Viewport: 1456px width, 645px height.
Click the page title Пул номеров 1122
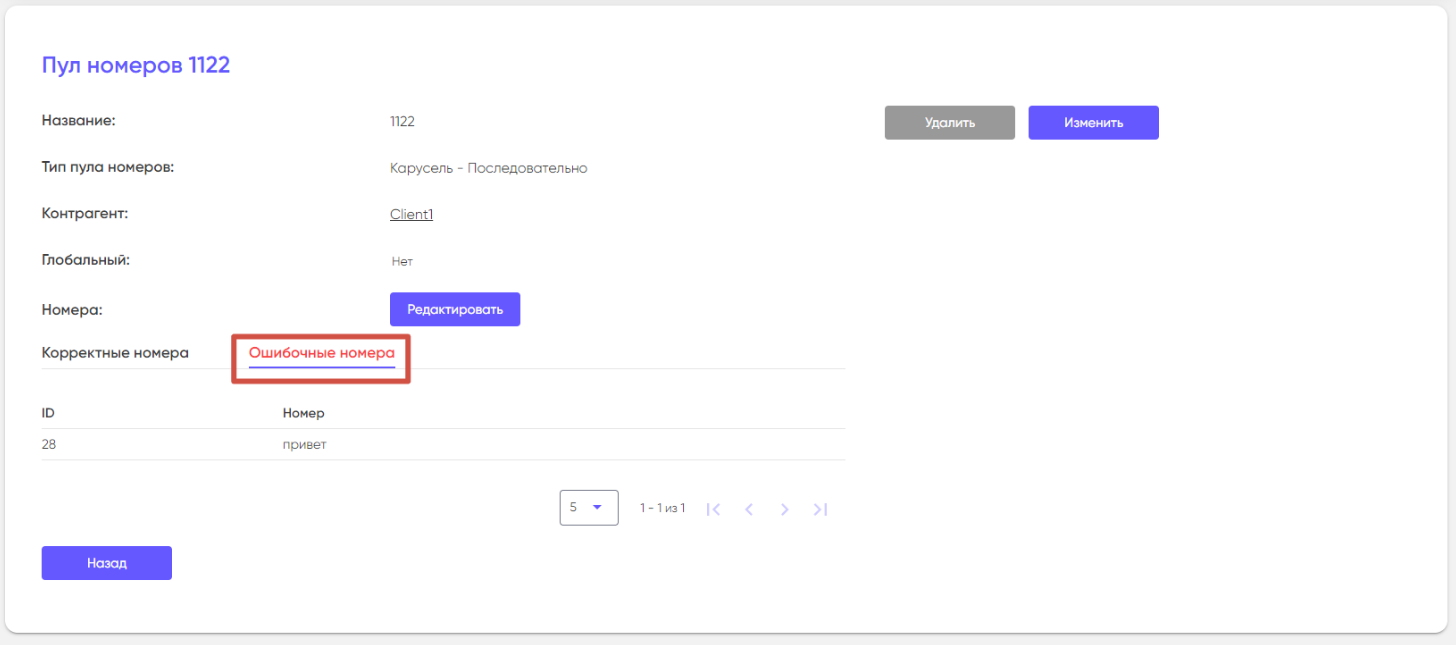click(136, 66)
